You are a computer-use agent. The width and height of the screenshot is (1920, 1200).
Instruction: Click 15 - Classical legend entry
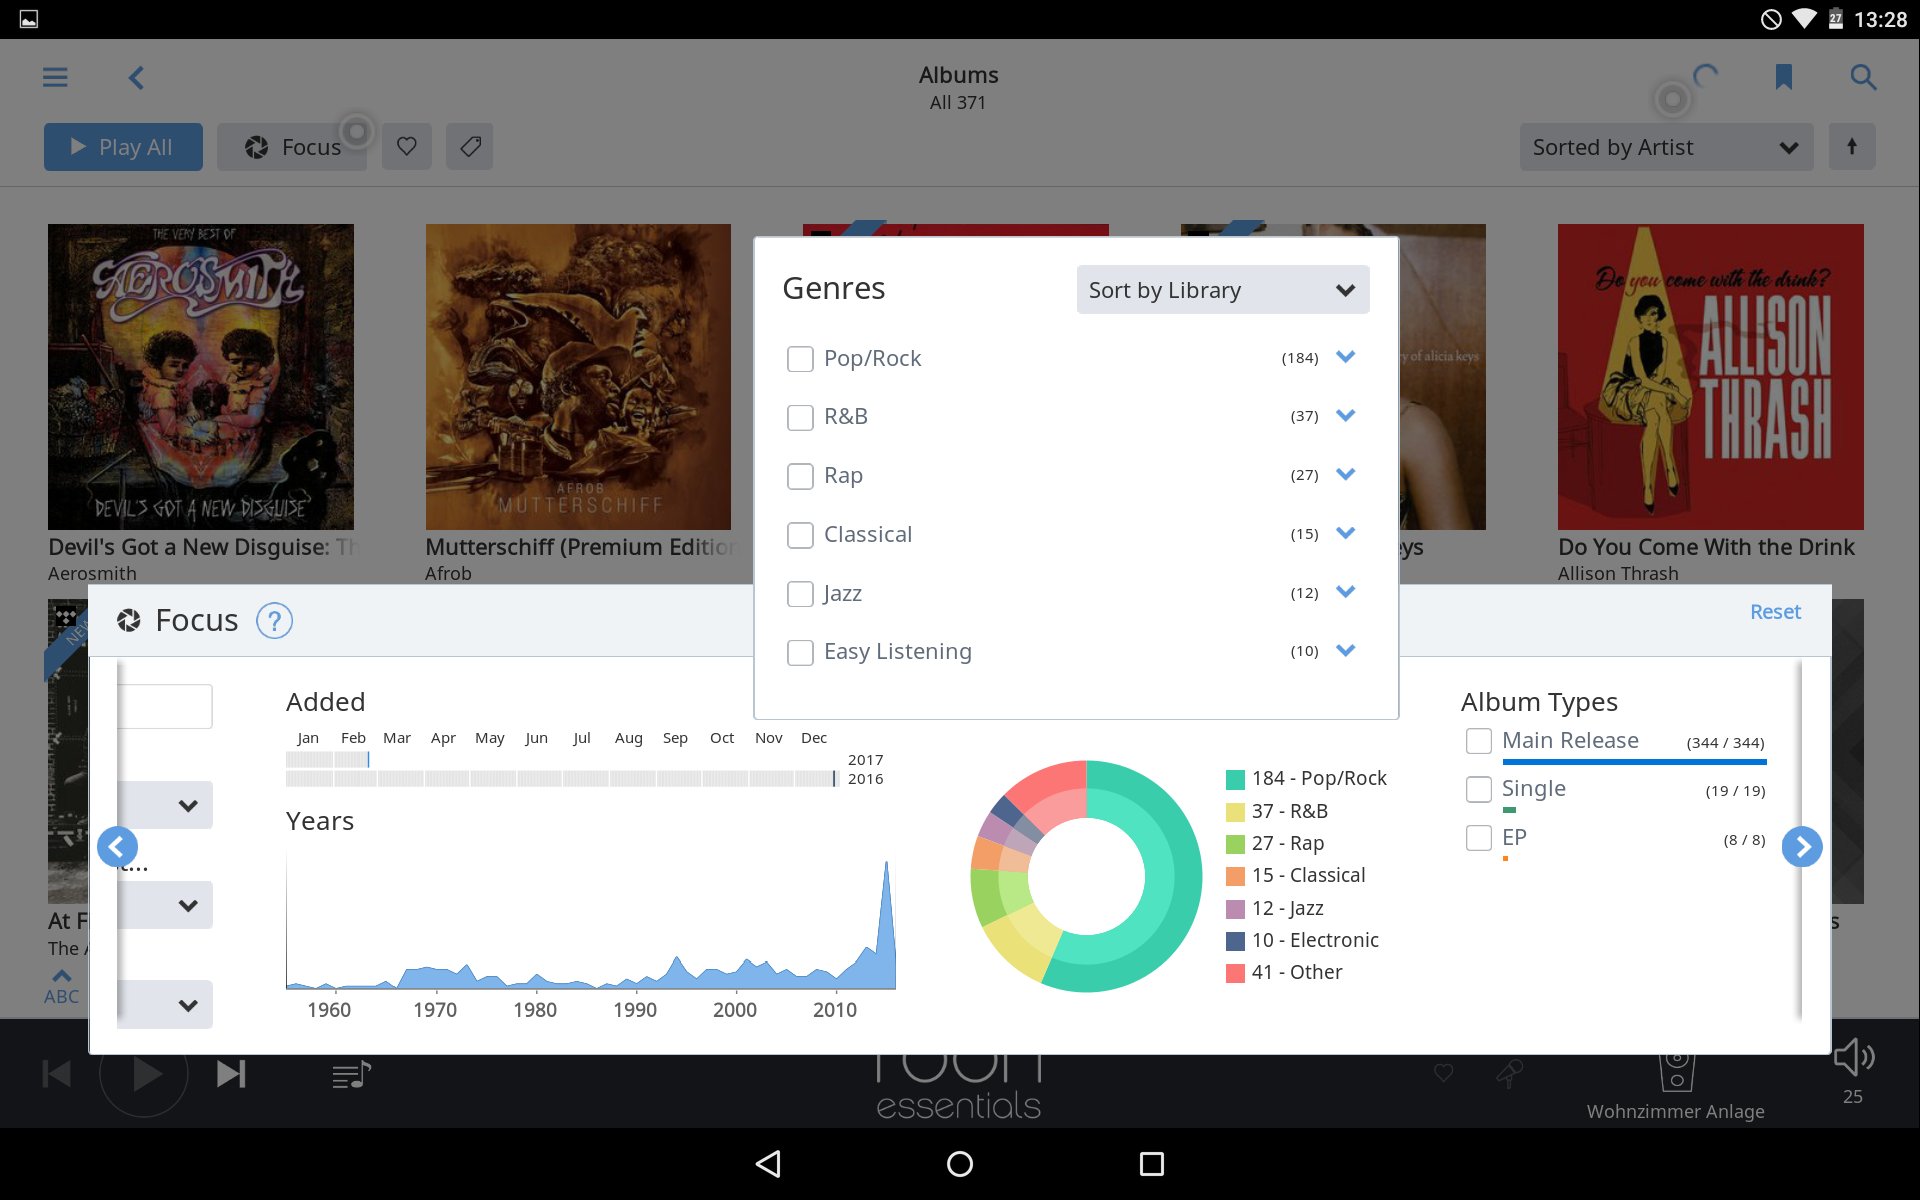click(1296, 875)
